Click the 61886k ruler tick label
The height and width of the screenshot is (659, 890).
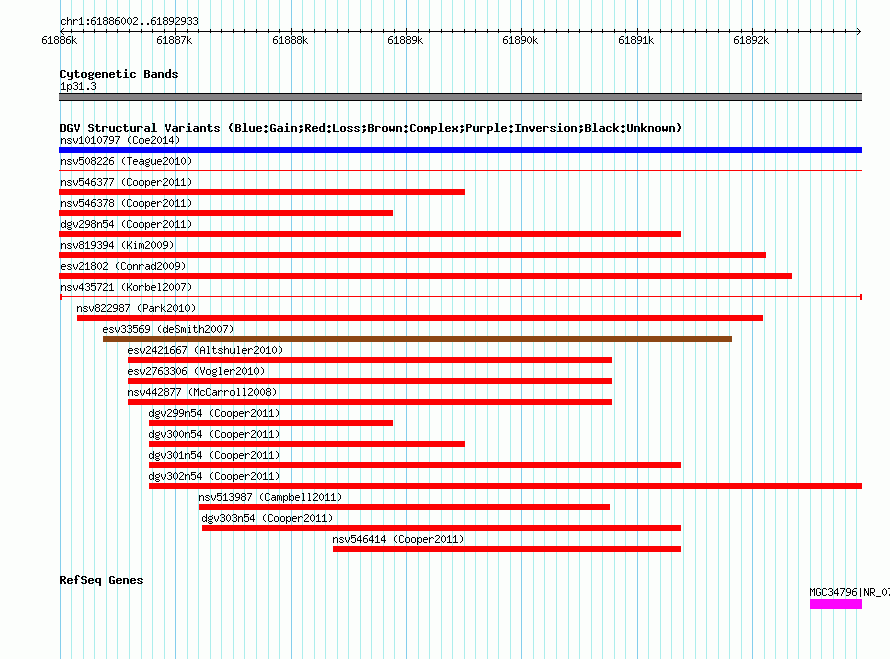coord(59,40)
